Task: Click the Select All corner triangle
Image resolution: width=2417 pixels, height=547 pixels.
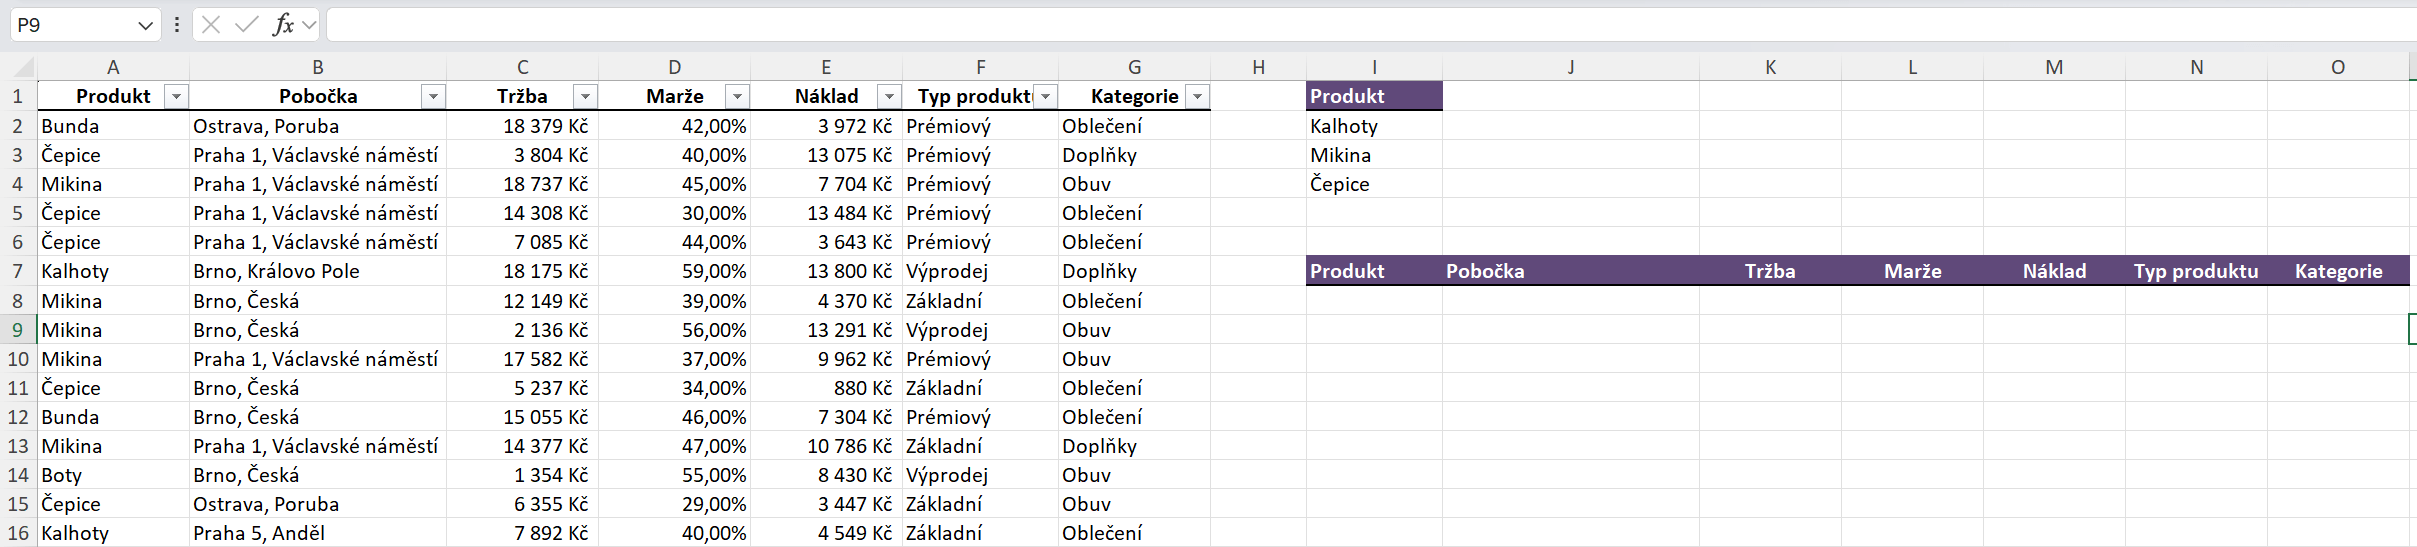Action: [x=22, y=68]
